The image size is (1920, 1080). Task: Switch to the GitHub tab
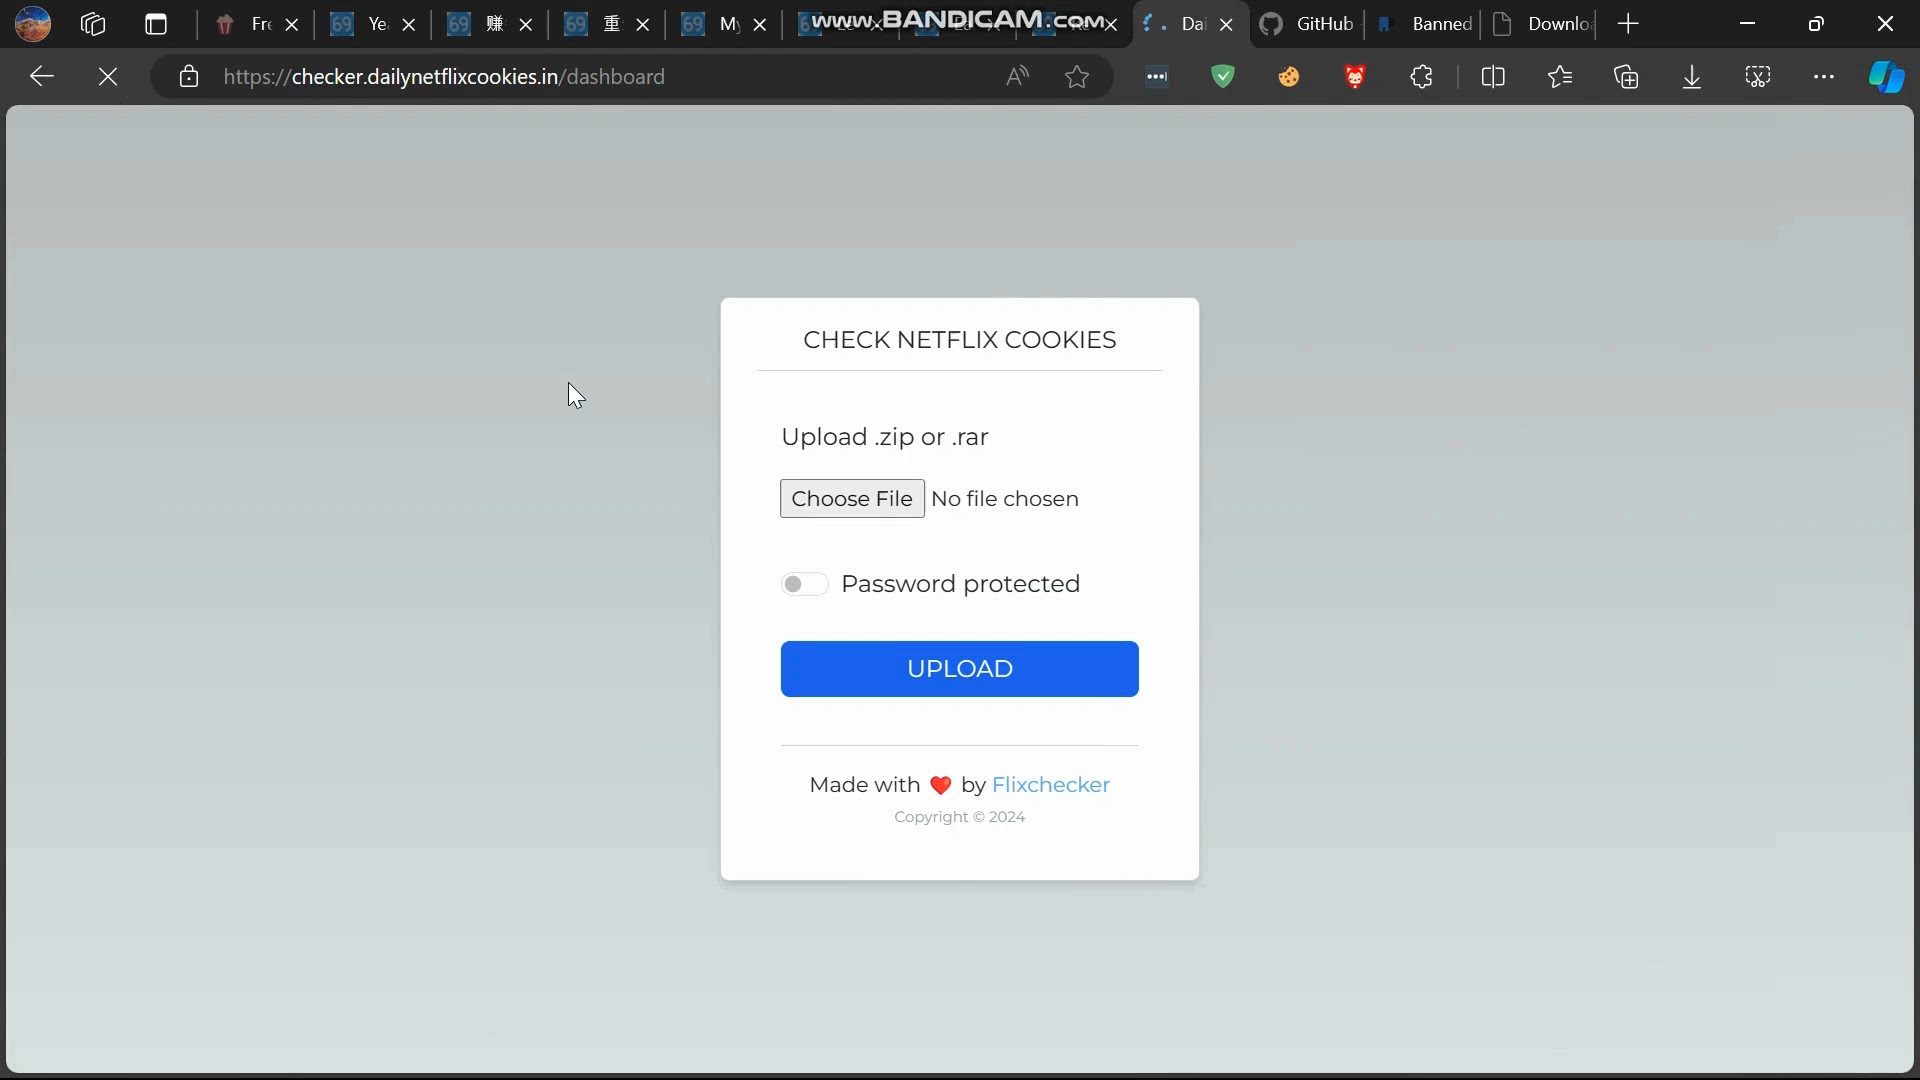[x=1307, y=24]
